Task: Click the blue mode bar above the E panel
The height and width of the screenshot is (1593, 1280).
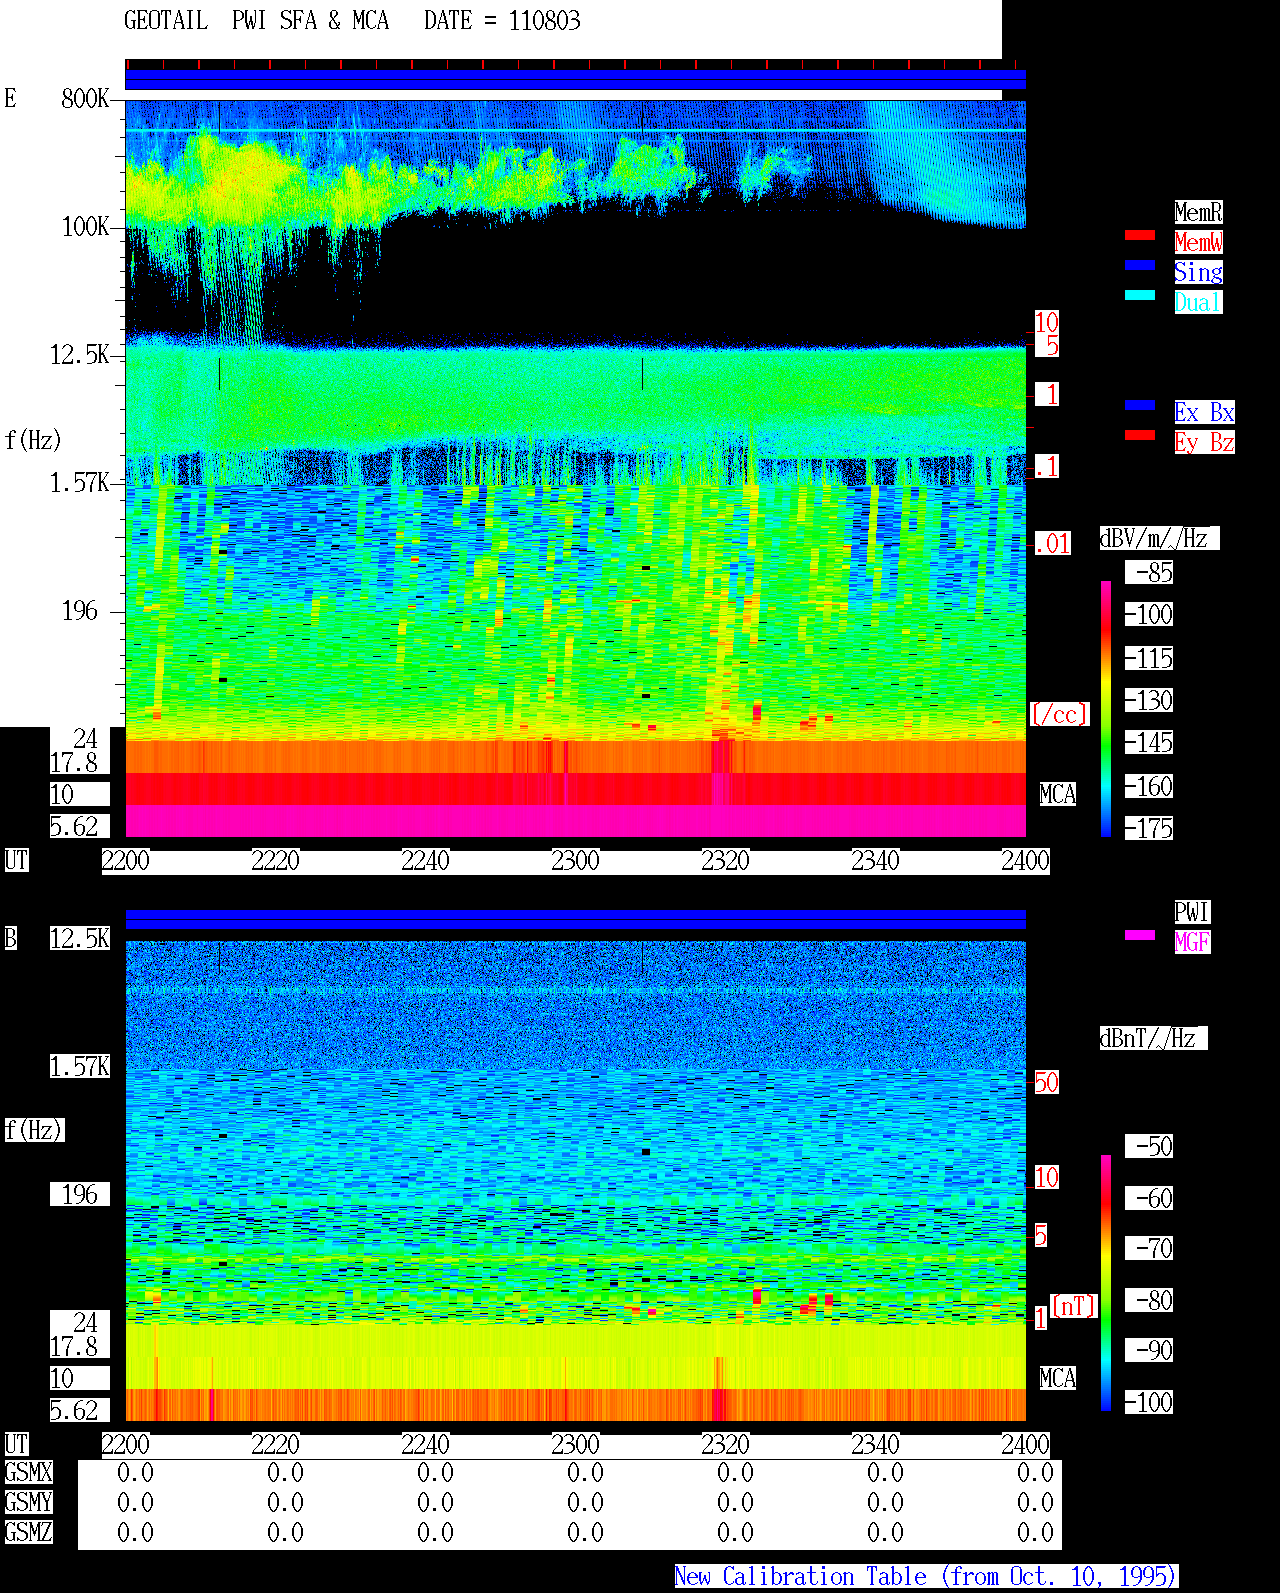Action: [x=576, y=80]
